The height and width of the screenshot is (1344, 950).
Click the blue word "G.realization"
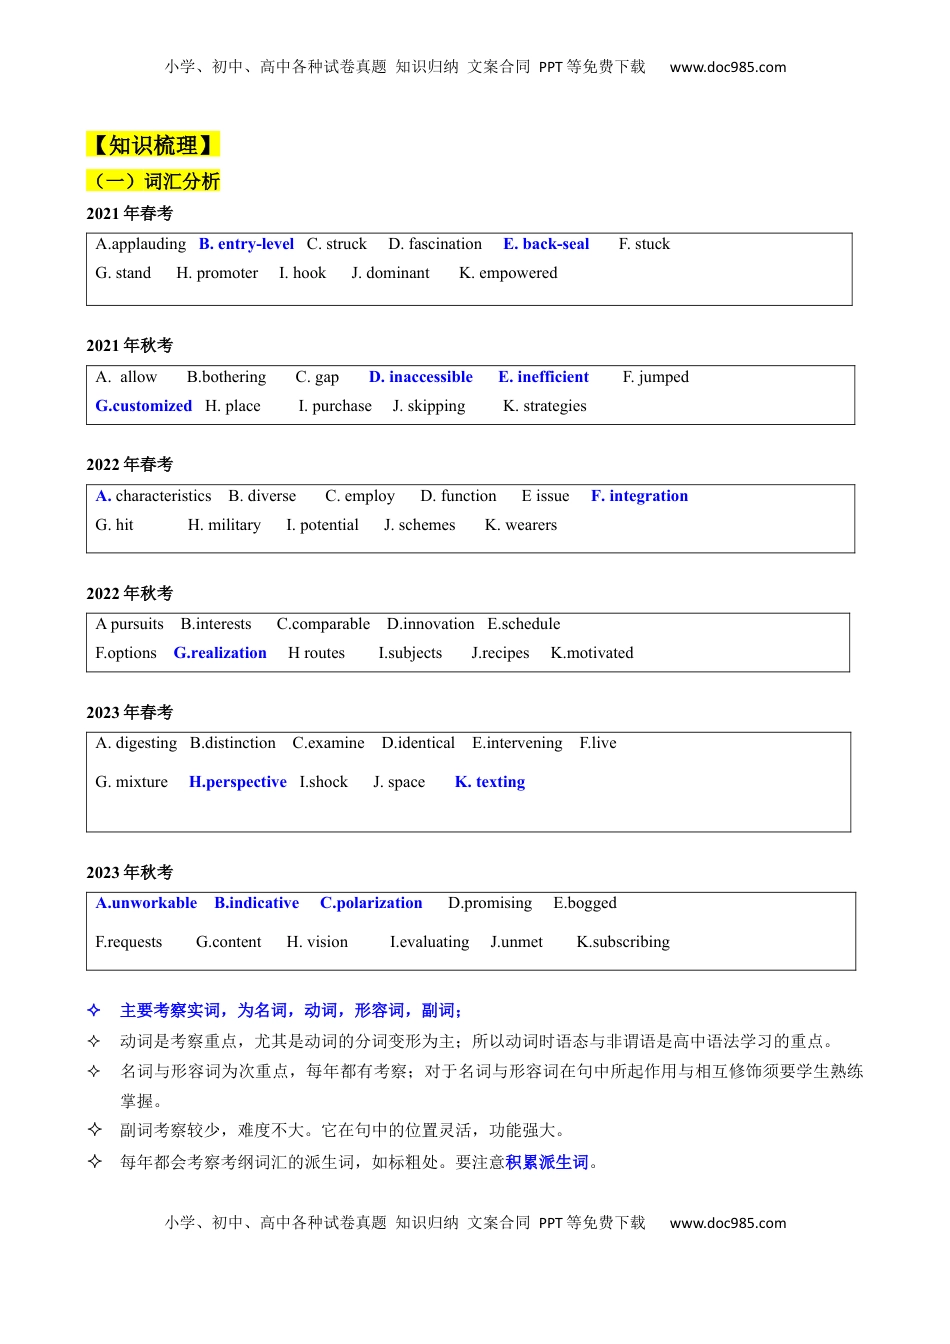[220, 653]
